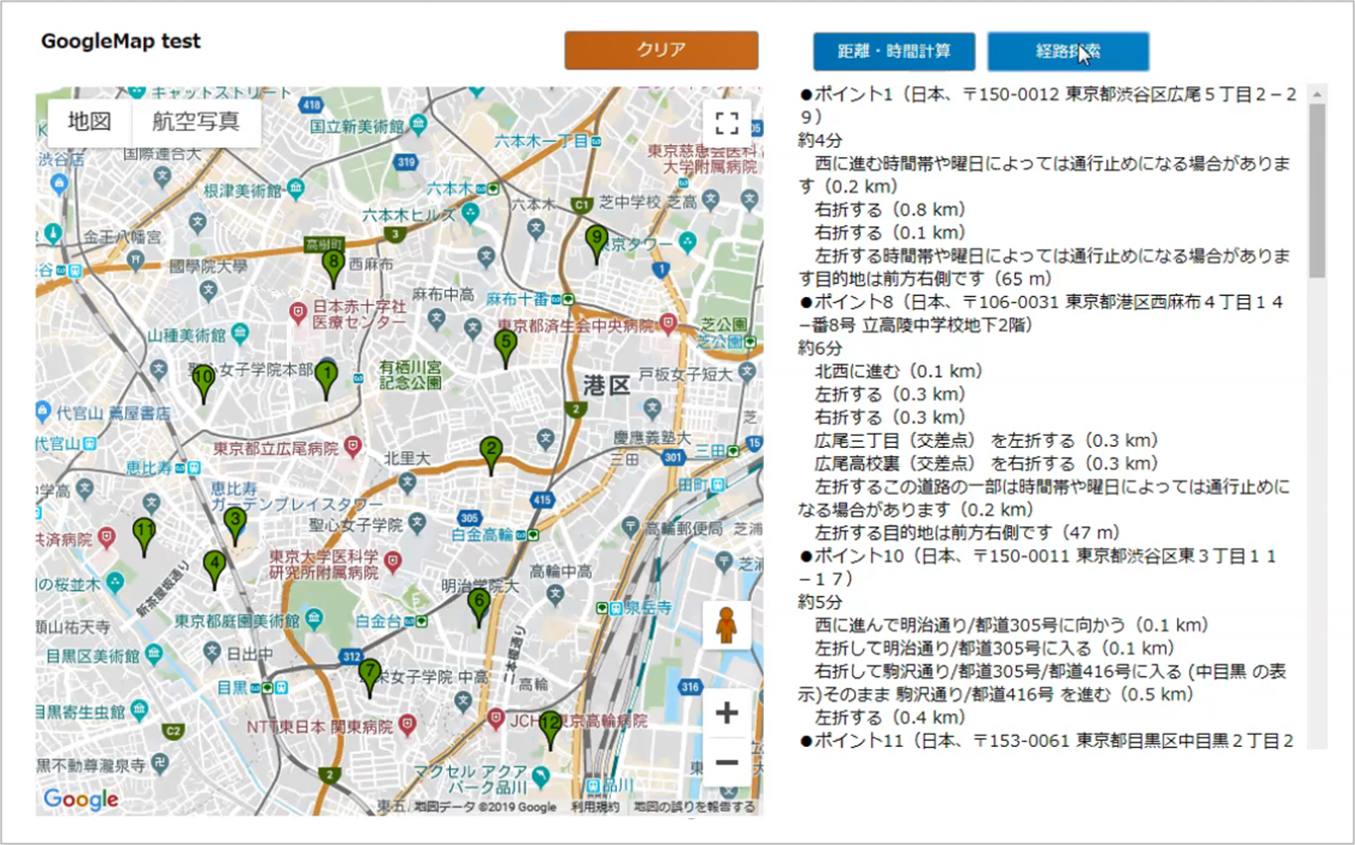1355x845 pixels.
Task: Click the directions panel scrollbar thumb
Action: [1317, 190]
